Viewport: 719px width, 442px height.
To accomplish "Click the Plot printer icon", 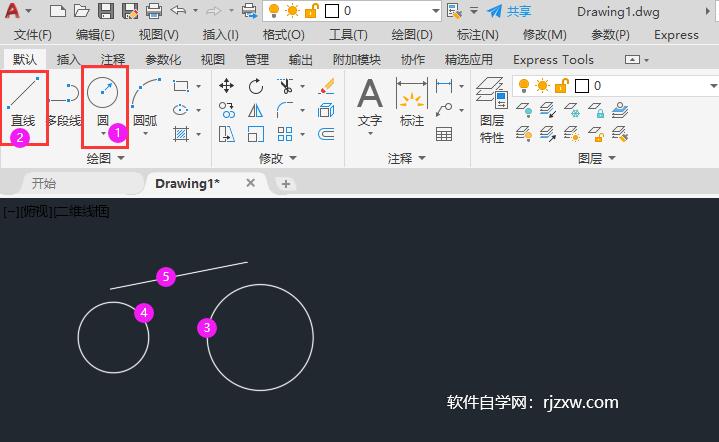I will point(154,11).
